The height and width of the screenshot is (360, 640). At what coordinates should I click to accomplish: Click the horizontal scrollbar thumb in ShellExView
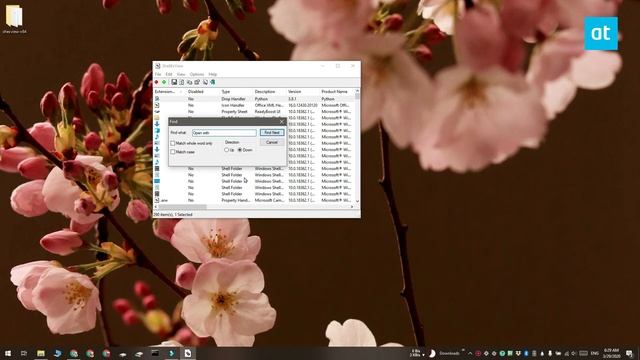coord(182,207)
